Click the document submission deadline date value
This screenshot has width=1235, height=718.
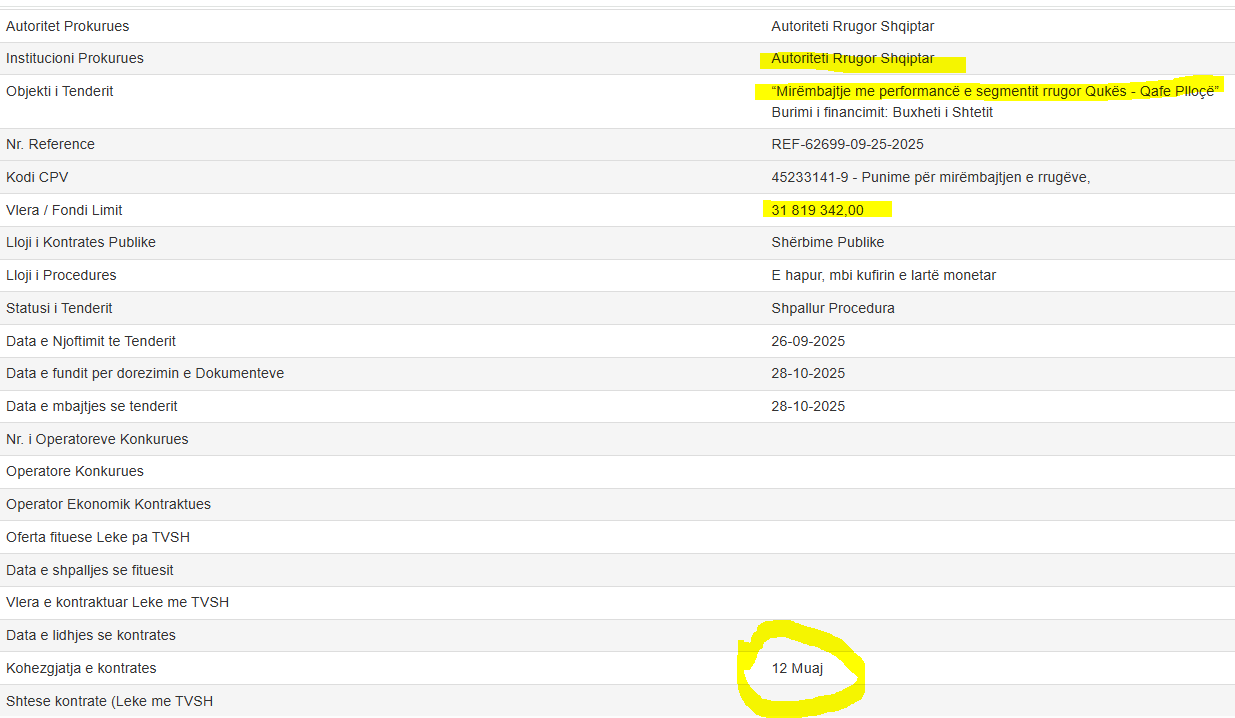tap(808, 373)
